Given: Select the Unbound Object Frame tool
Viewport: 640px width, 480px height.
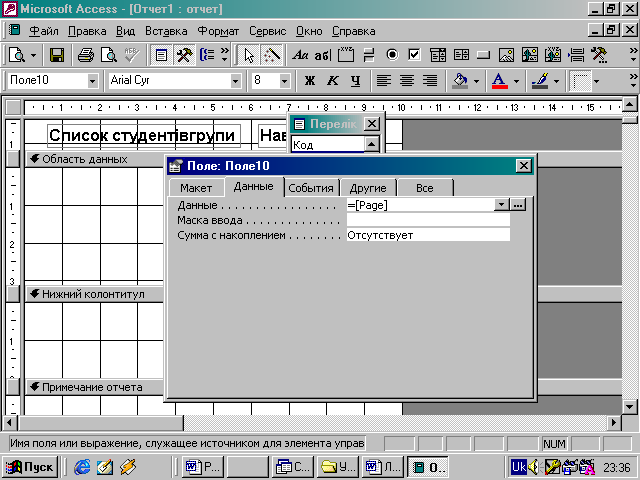Looking at the screenshot, I should click(529, 55).
